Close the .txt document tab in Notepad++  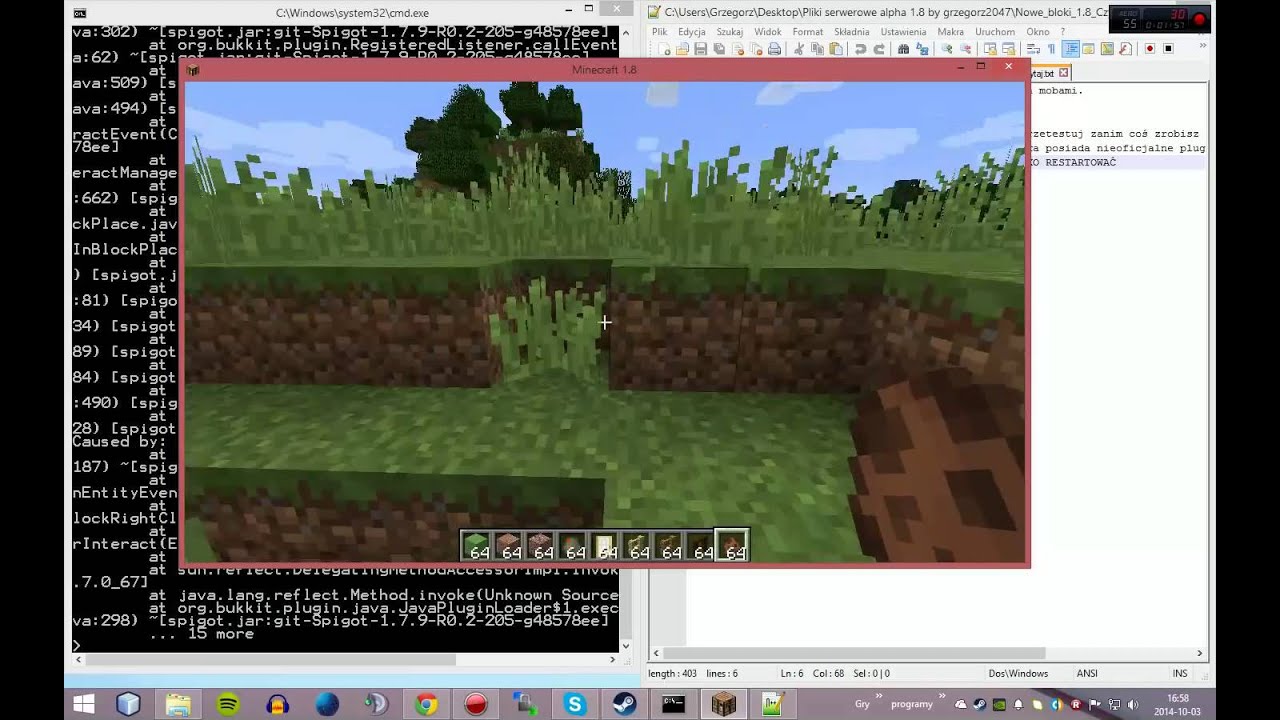[x=1064, y=73]
